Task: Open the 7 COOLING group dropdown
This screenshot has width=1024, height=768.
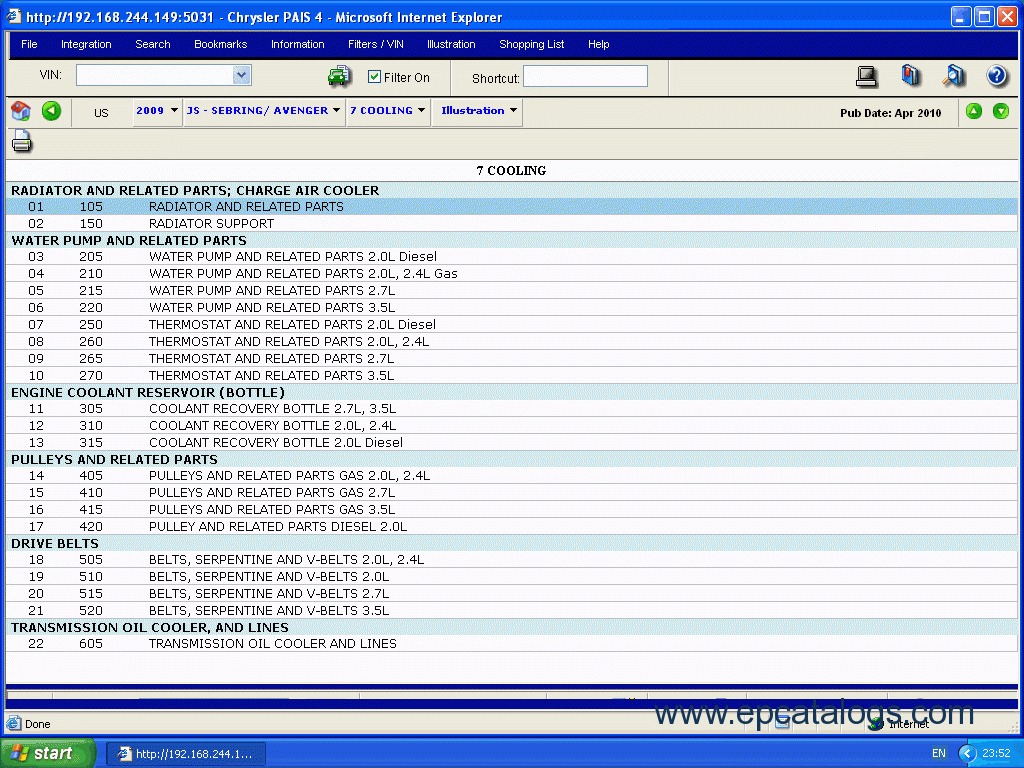Action: (x=387, y=111)
